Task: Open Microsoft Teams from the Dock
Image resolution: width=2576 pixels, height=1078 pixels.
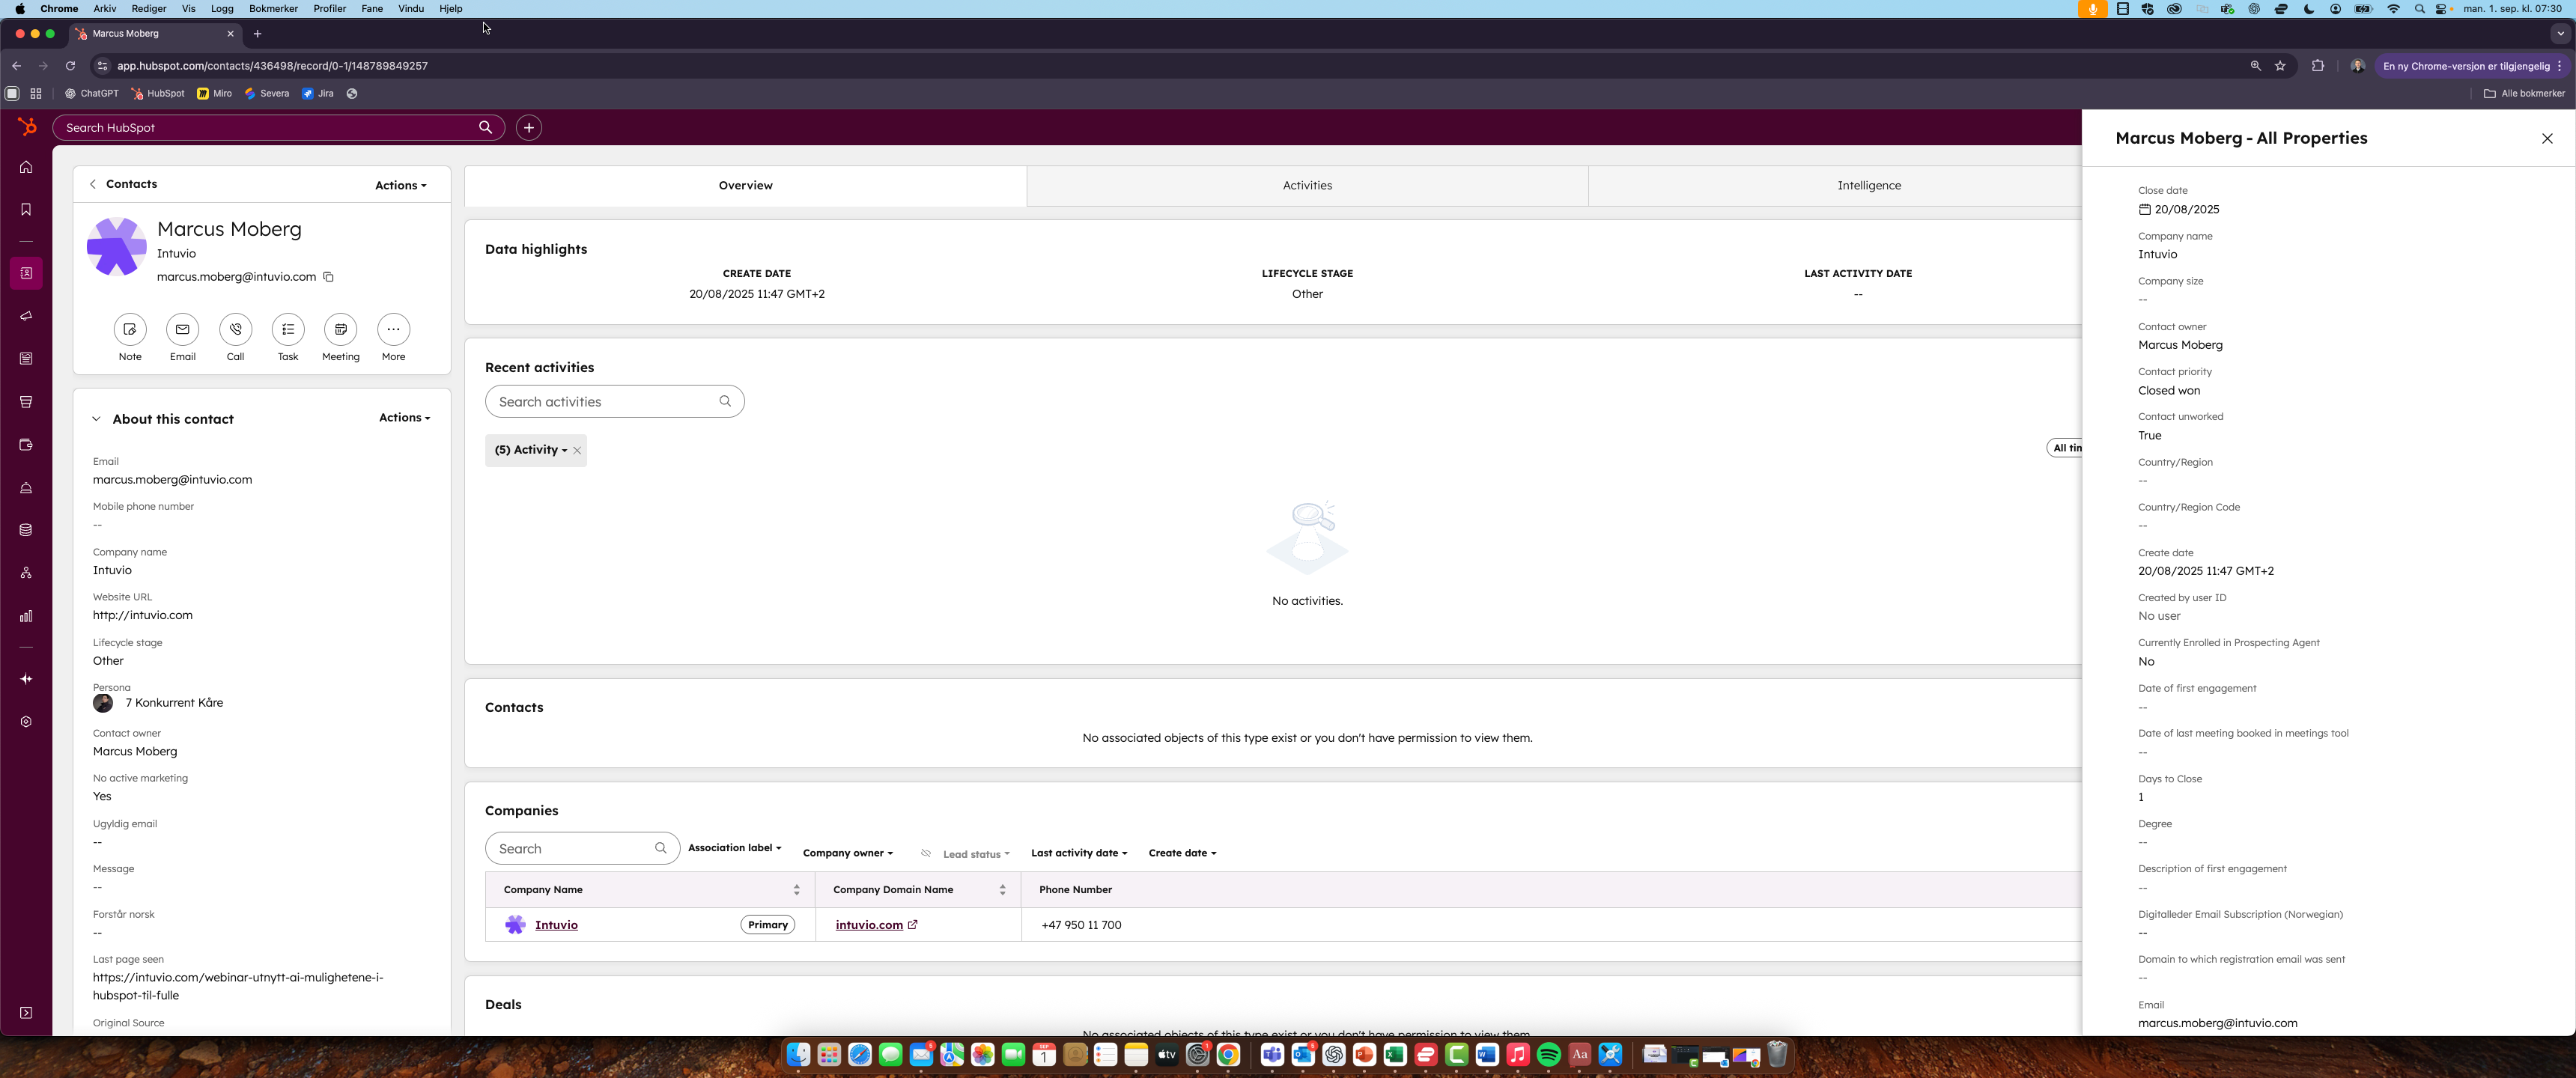Action: tap(1272, 1055)
